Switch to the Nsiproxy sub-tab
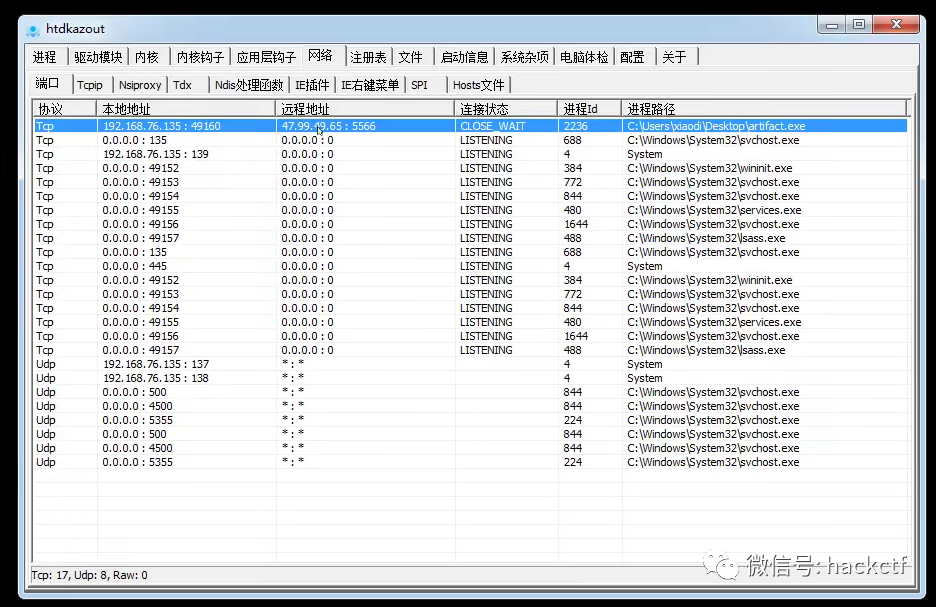 pyautogui.click(x=140, y=85)
